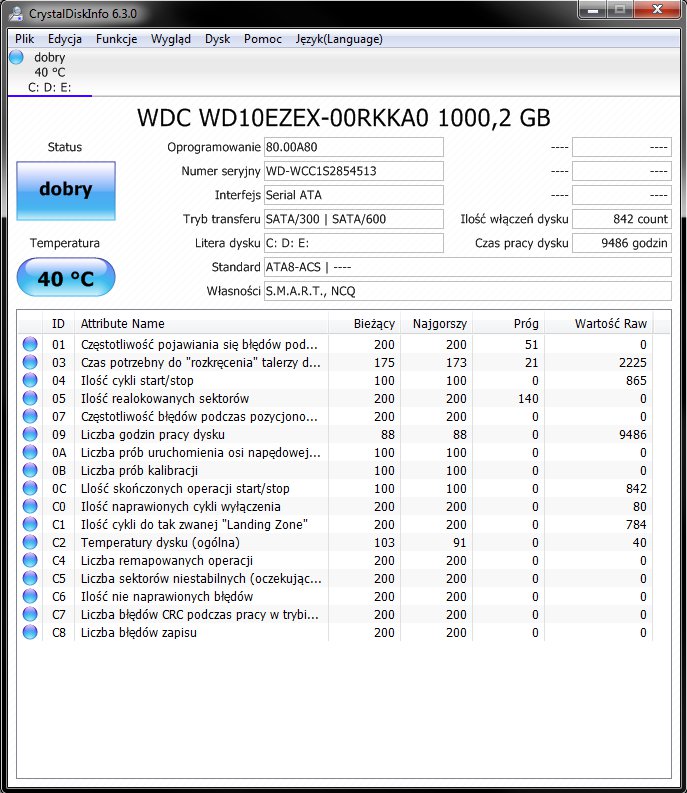This screenshot has width=687, height=793.
Task: Click status orb for attribute 07
Action: click(x=30, y=416)
